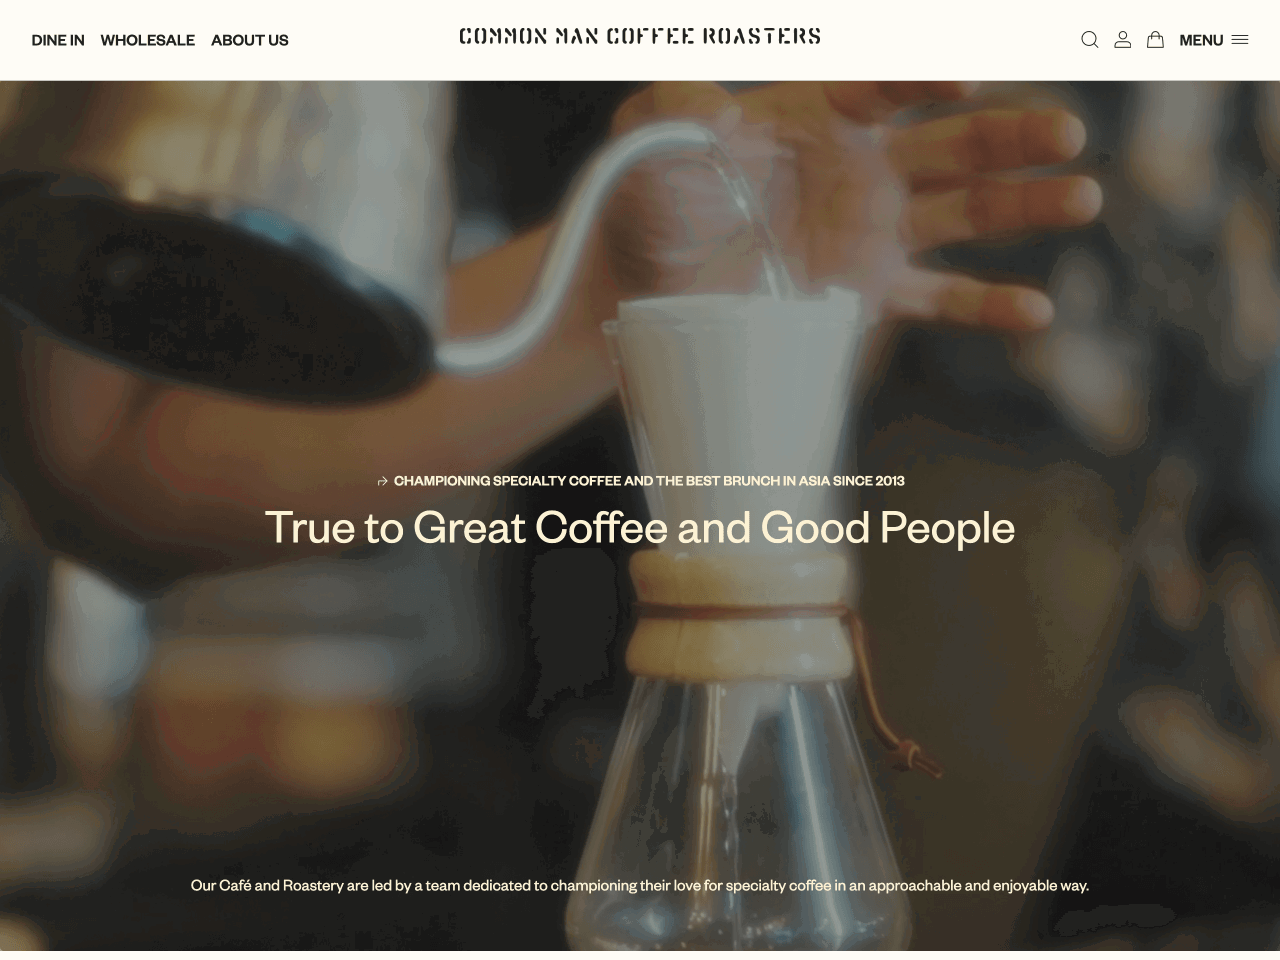Click the small arrow icon before the tagline
This screenshot has height=960, width=1280.
click(x=382, y=481)
